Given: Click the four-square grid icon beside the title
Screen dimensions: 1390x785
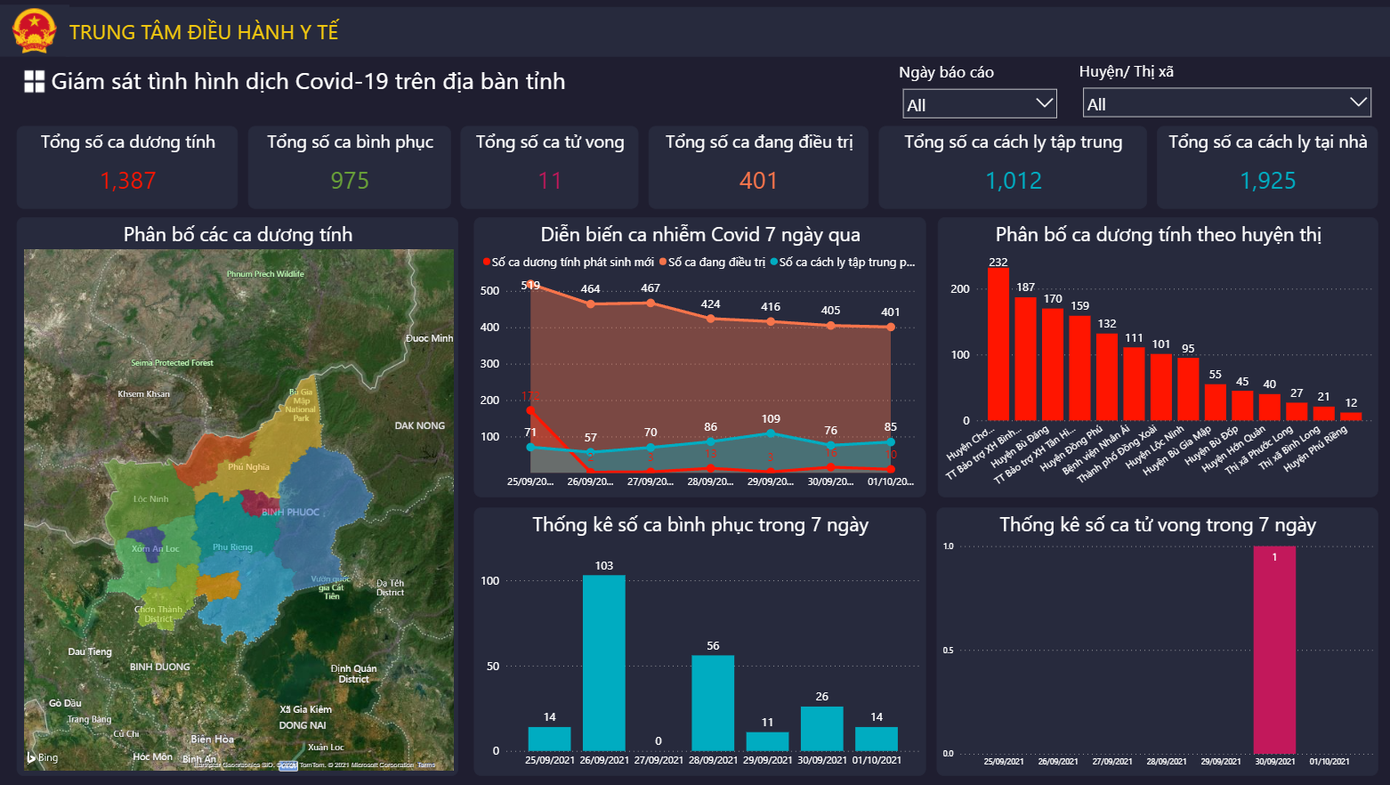Looking at the screenshot, I should (35, 82).
